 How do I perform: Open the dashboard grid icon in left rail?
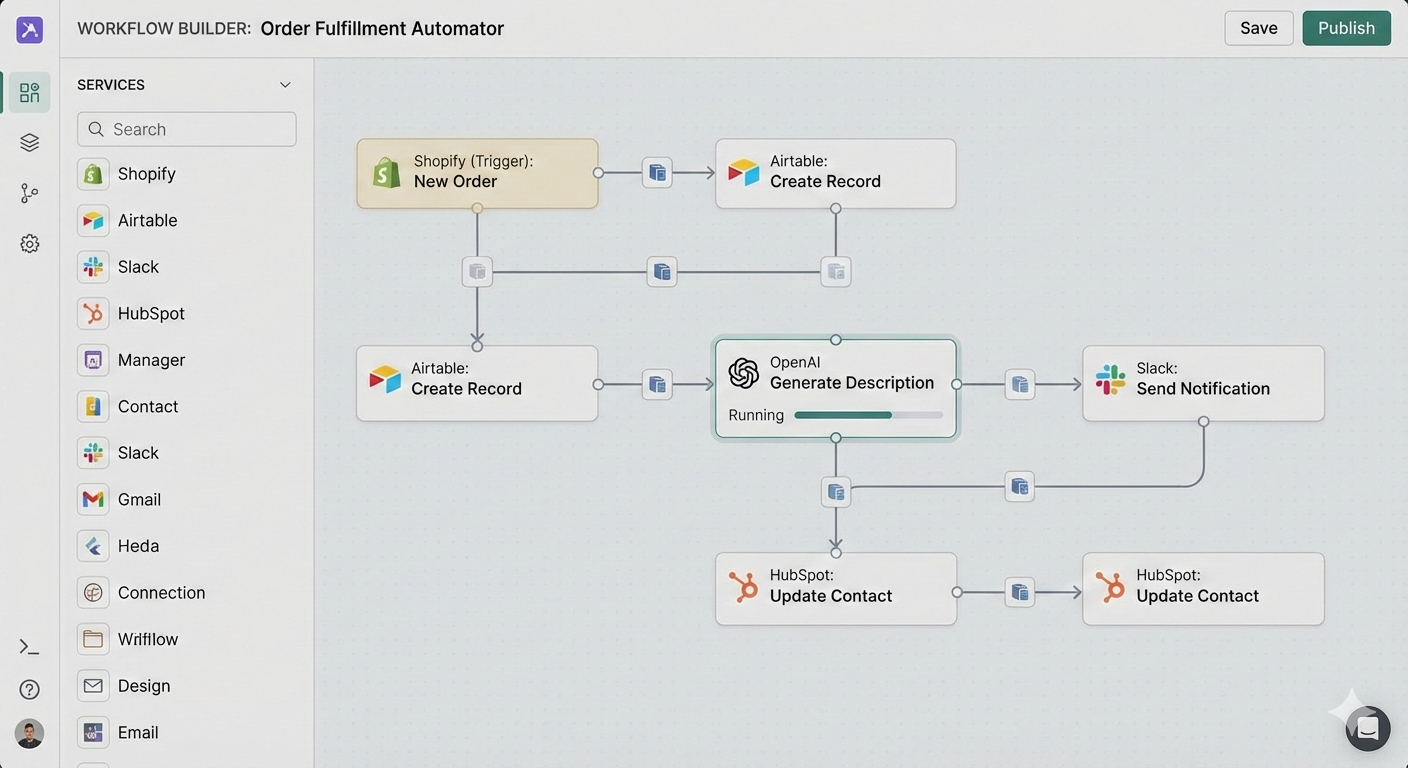point(29,93)
